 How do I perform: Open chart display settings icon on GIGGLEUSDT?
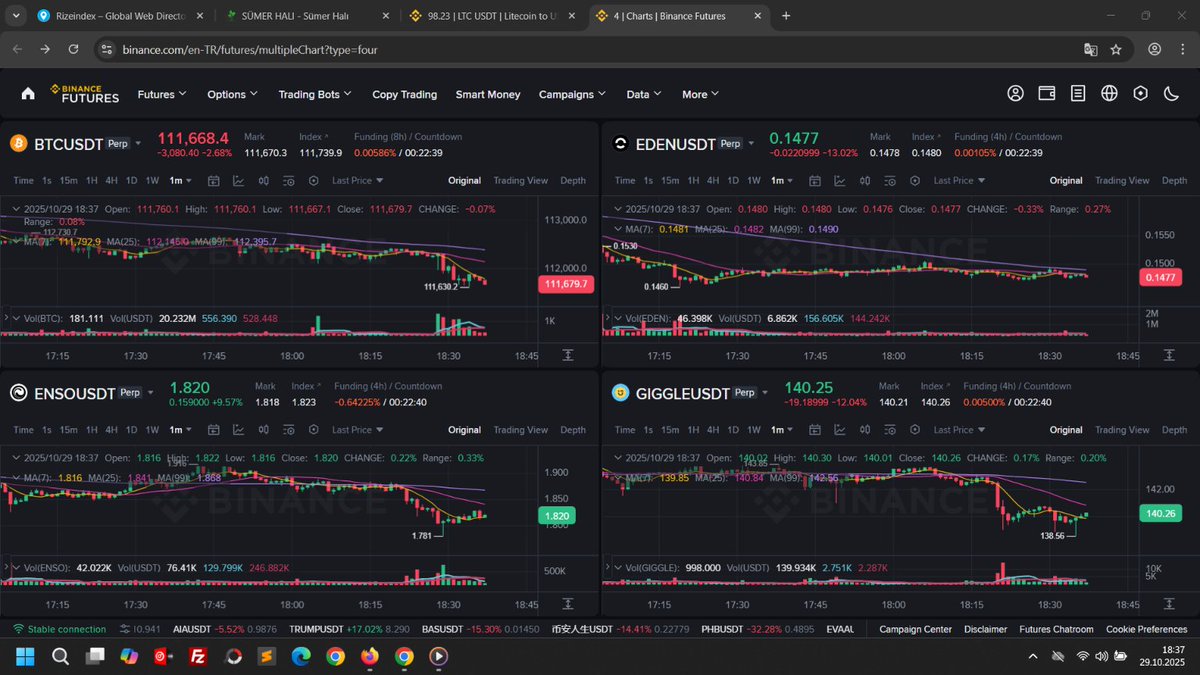890,430
